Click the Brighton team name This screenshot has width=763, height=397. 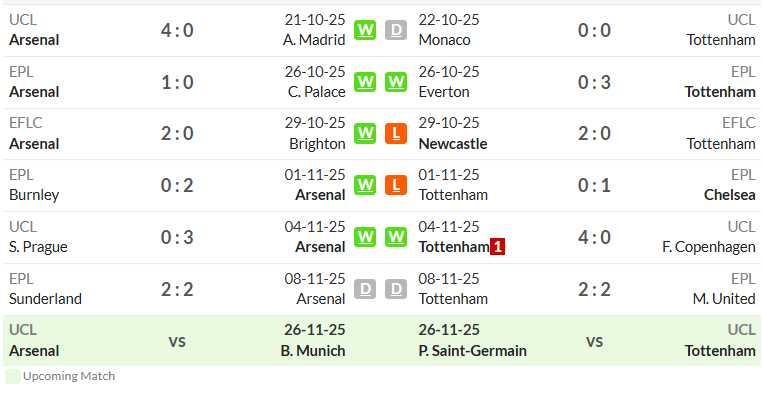coord(317,144)
